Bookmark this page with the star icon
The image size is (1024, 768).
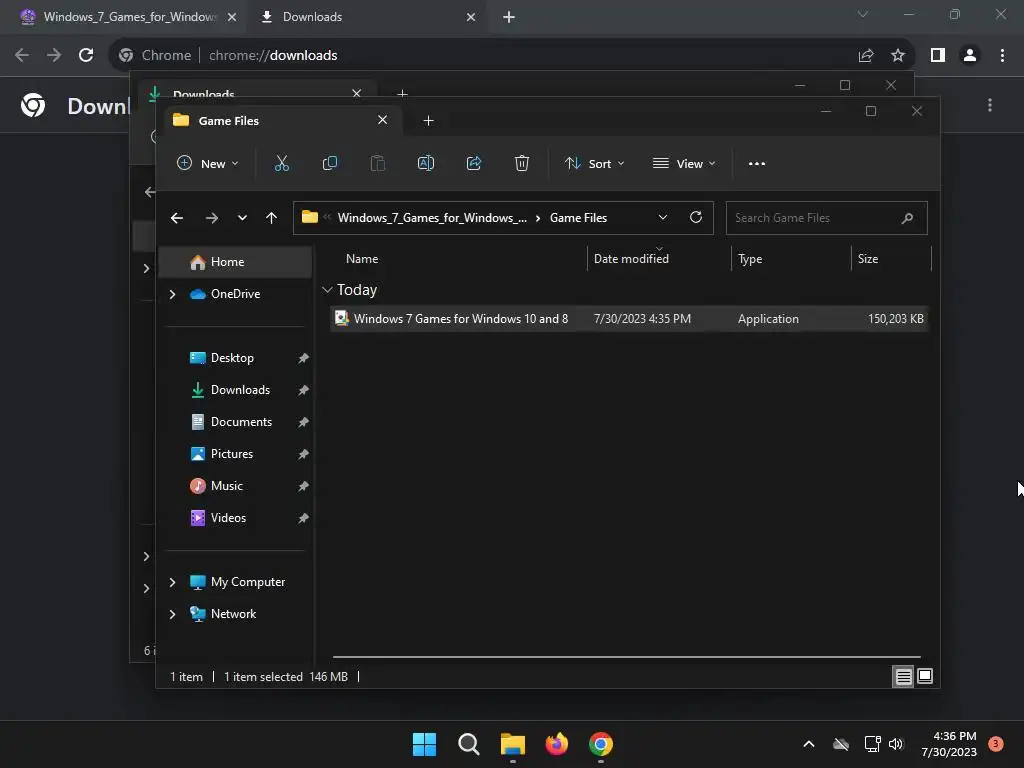pos(898,56)
